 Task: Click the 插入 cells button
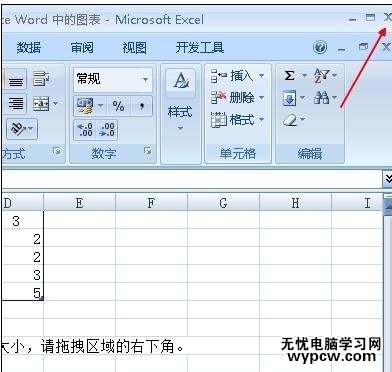click(x=232, y=76)
